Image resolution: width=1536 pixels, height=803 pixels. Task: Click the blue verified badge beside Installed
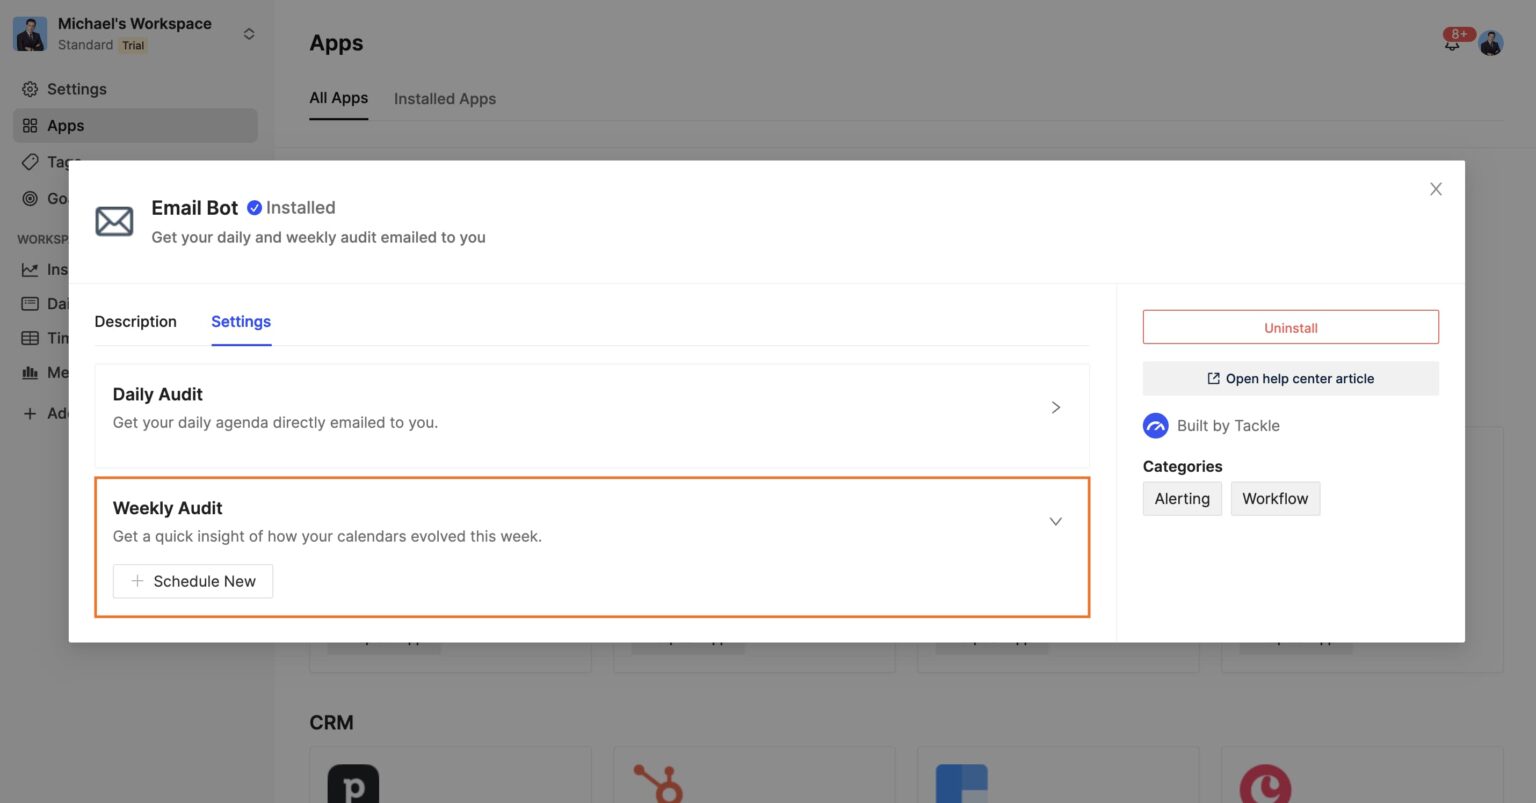[254, 208]
